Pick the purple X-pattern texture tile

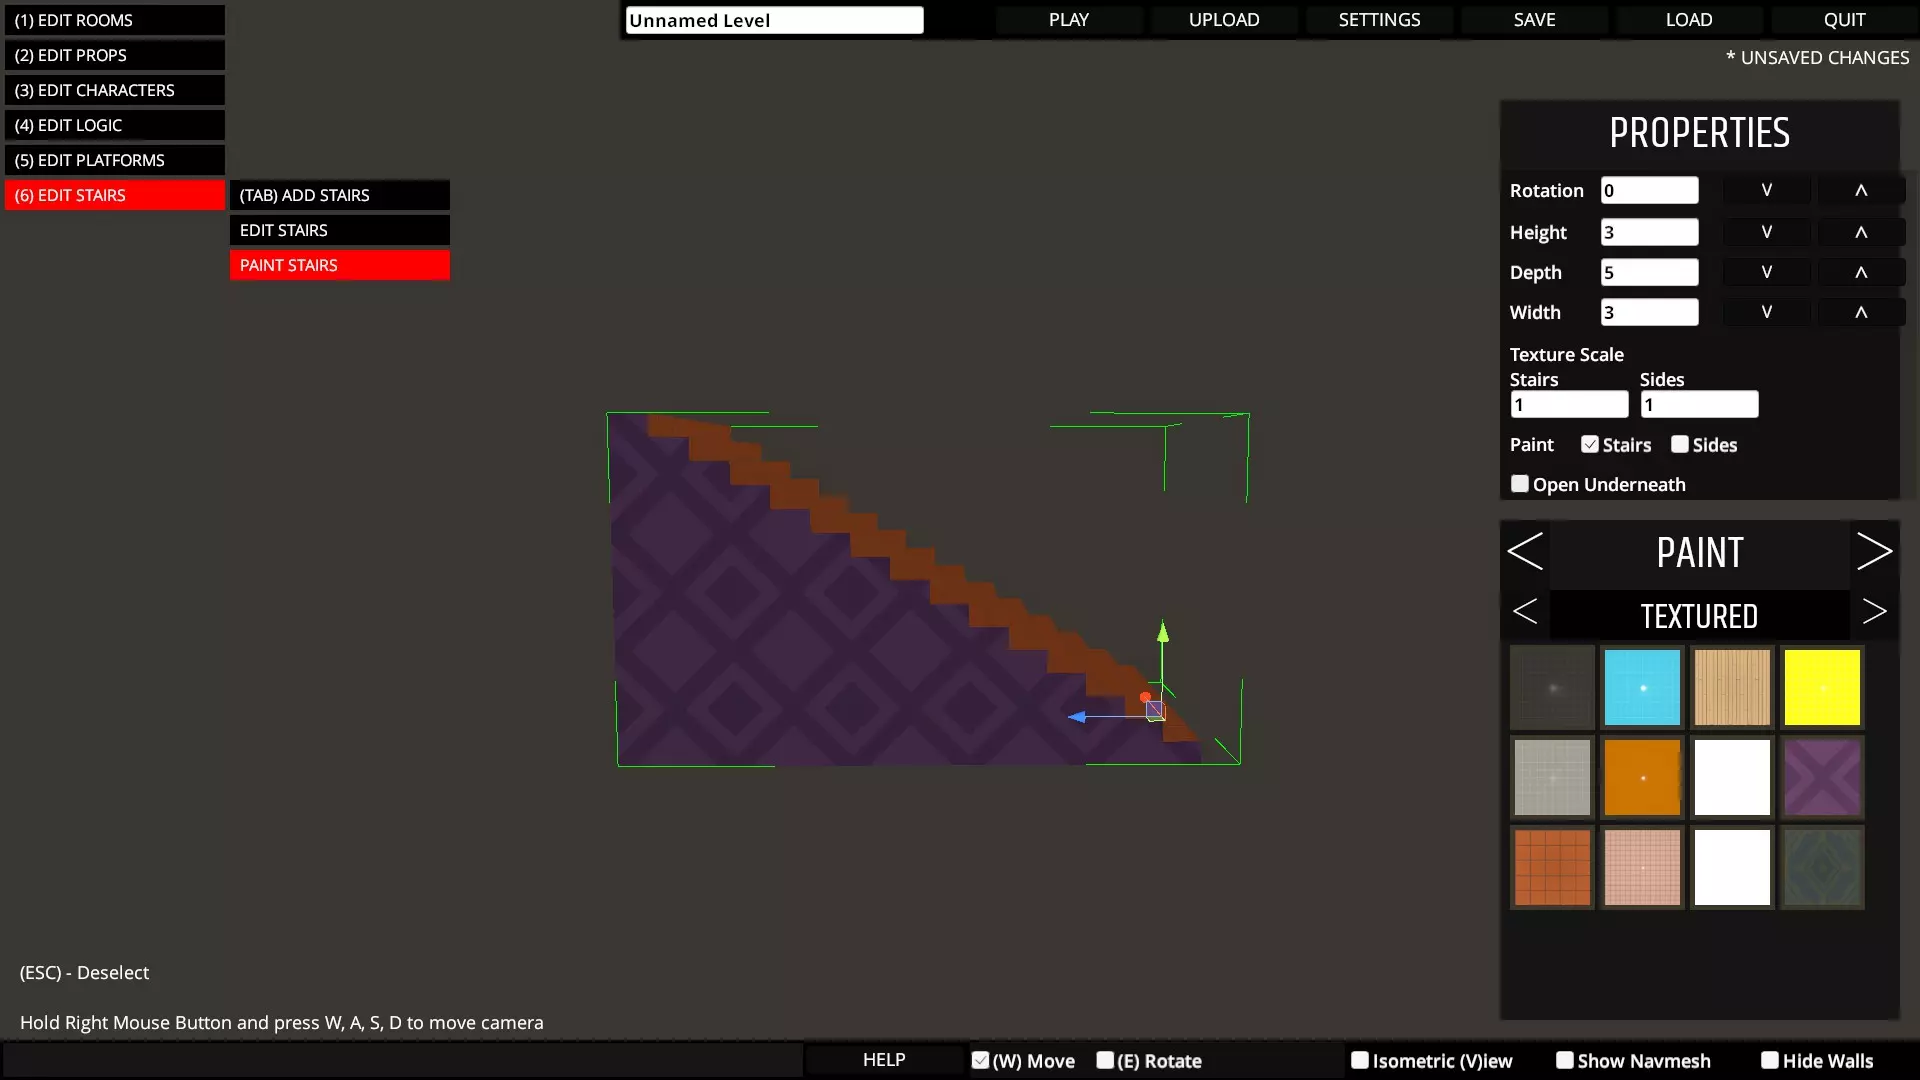1821,777
